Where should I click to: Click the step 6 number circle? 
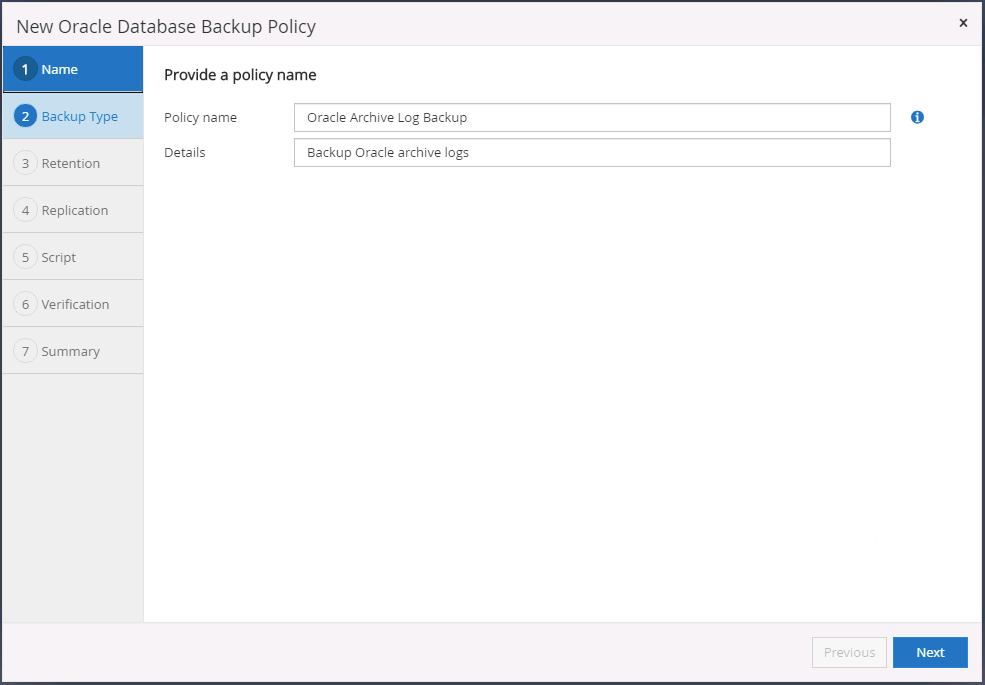[x=26, y=304]
